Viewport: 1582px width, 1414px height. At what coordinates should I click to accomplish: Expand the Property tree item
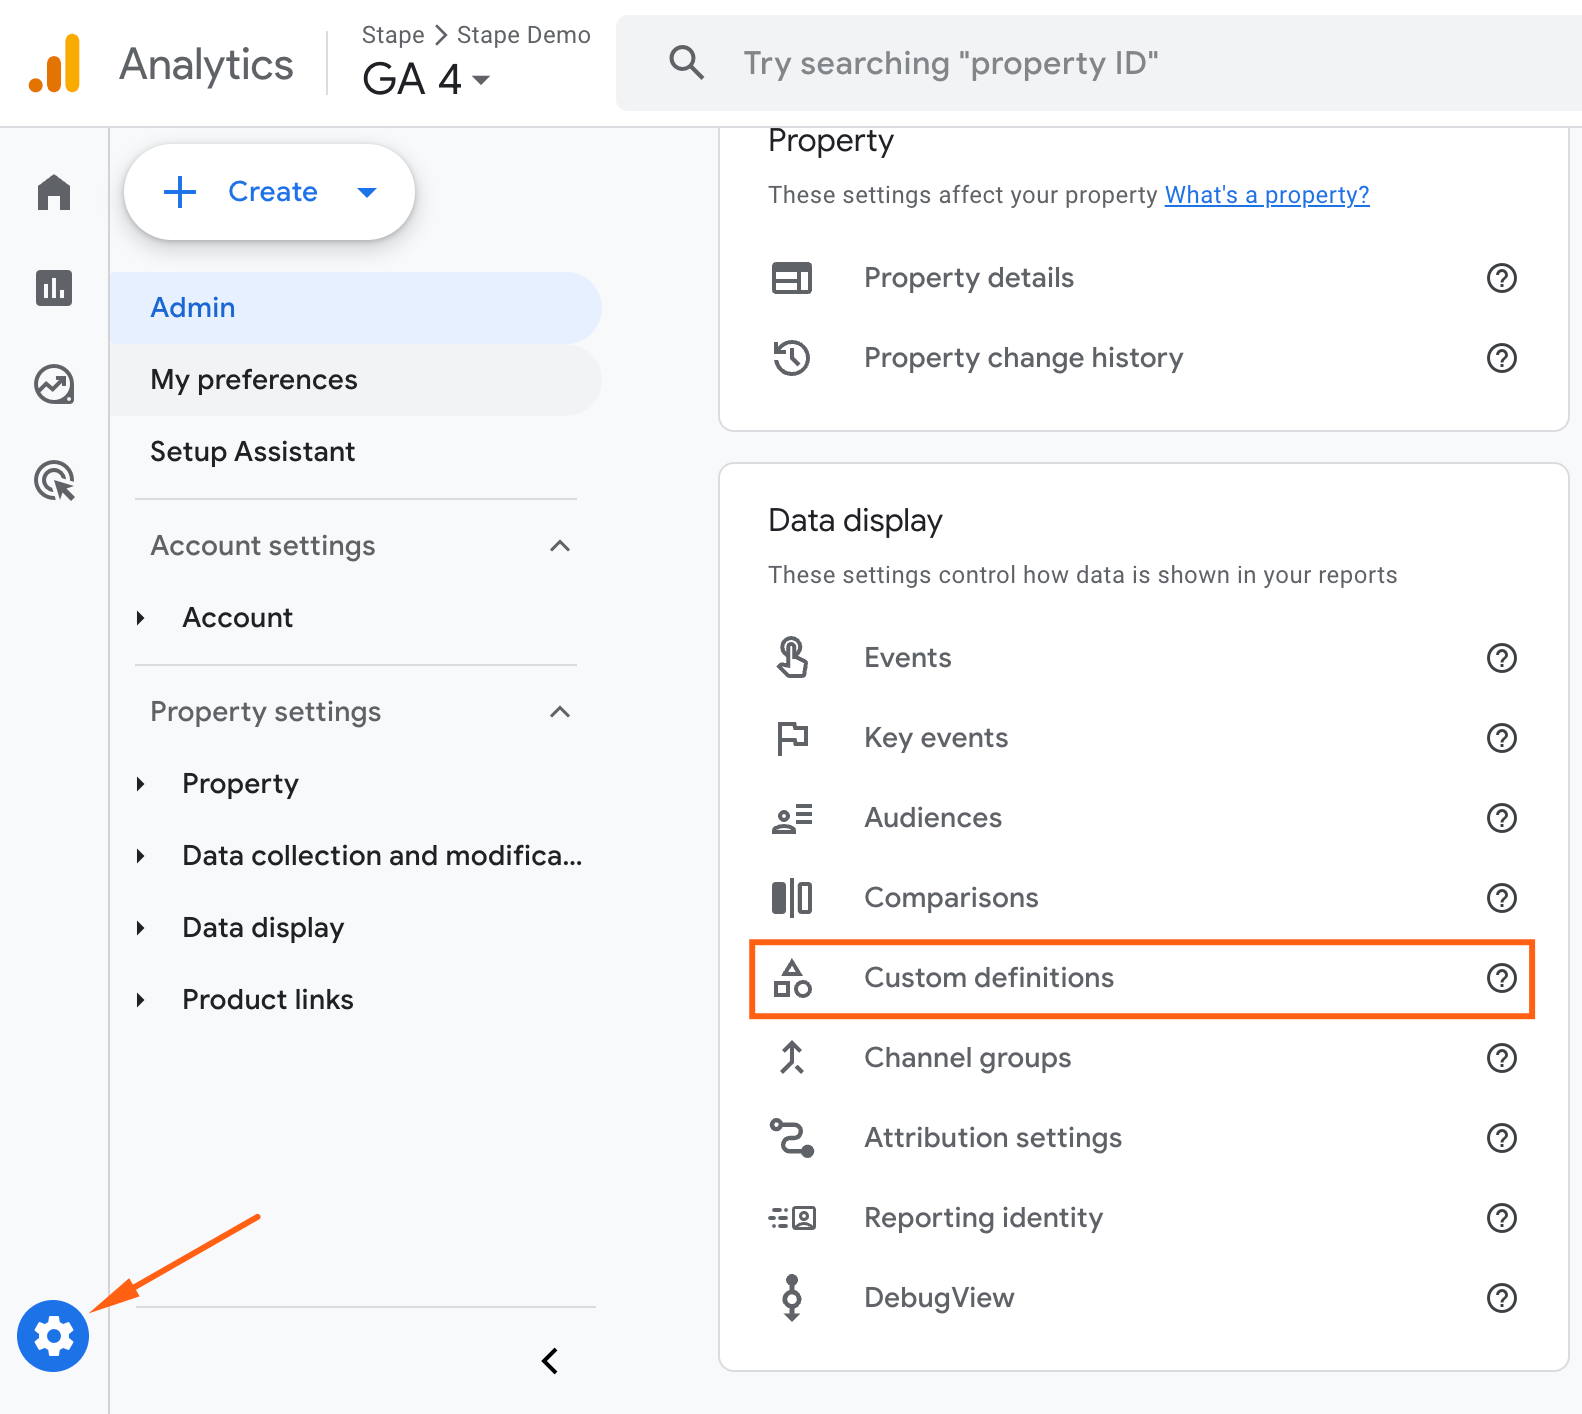141,784
